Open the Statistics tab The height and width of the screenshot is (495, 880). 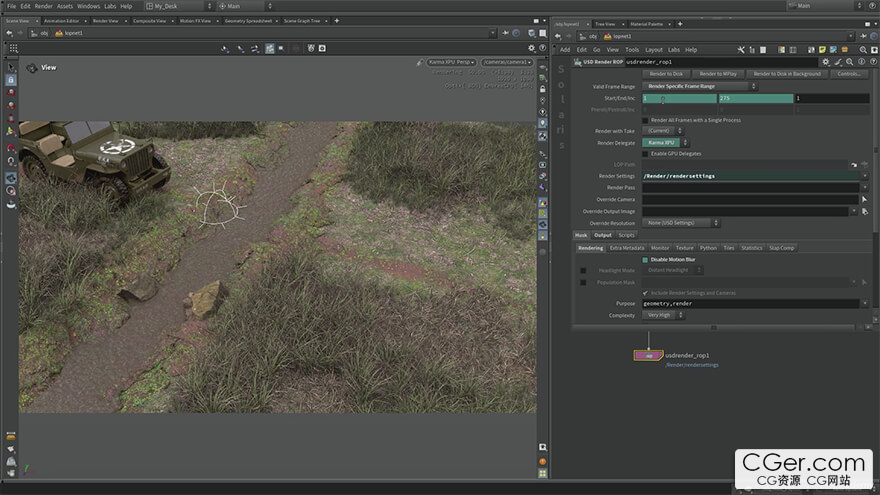[x=751, y=248]
